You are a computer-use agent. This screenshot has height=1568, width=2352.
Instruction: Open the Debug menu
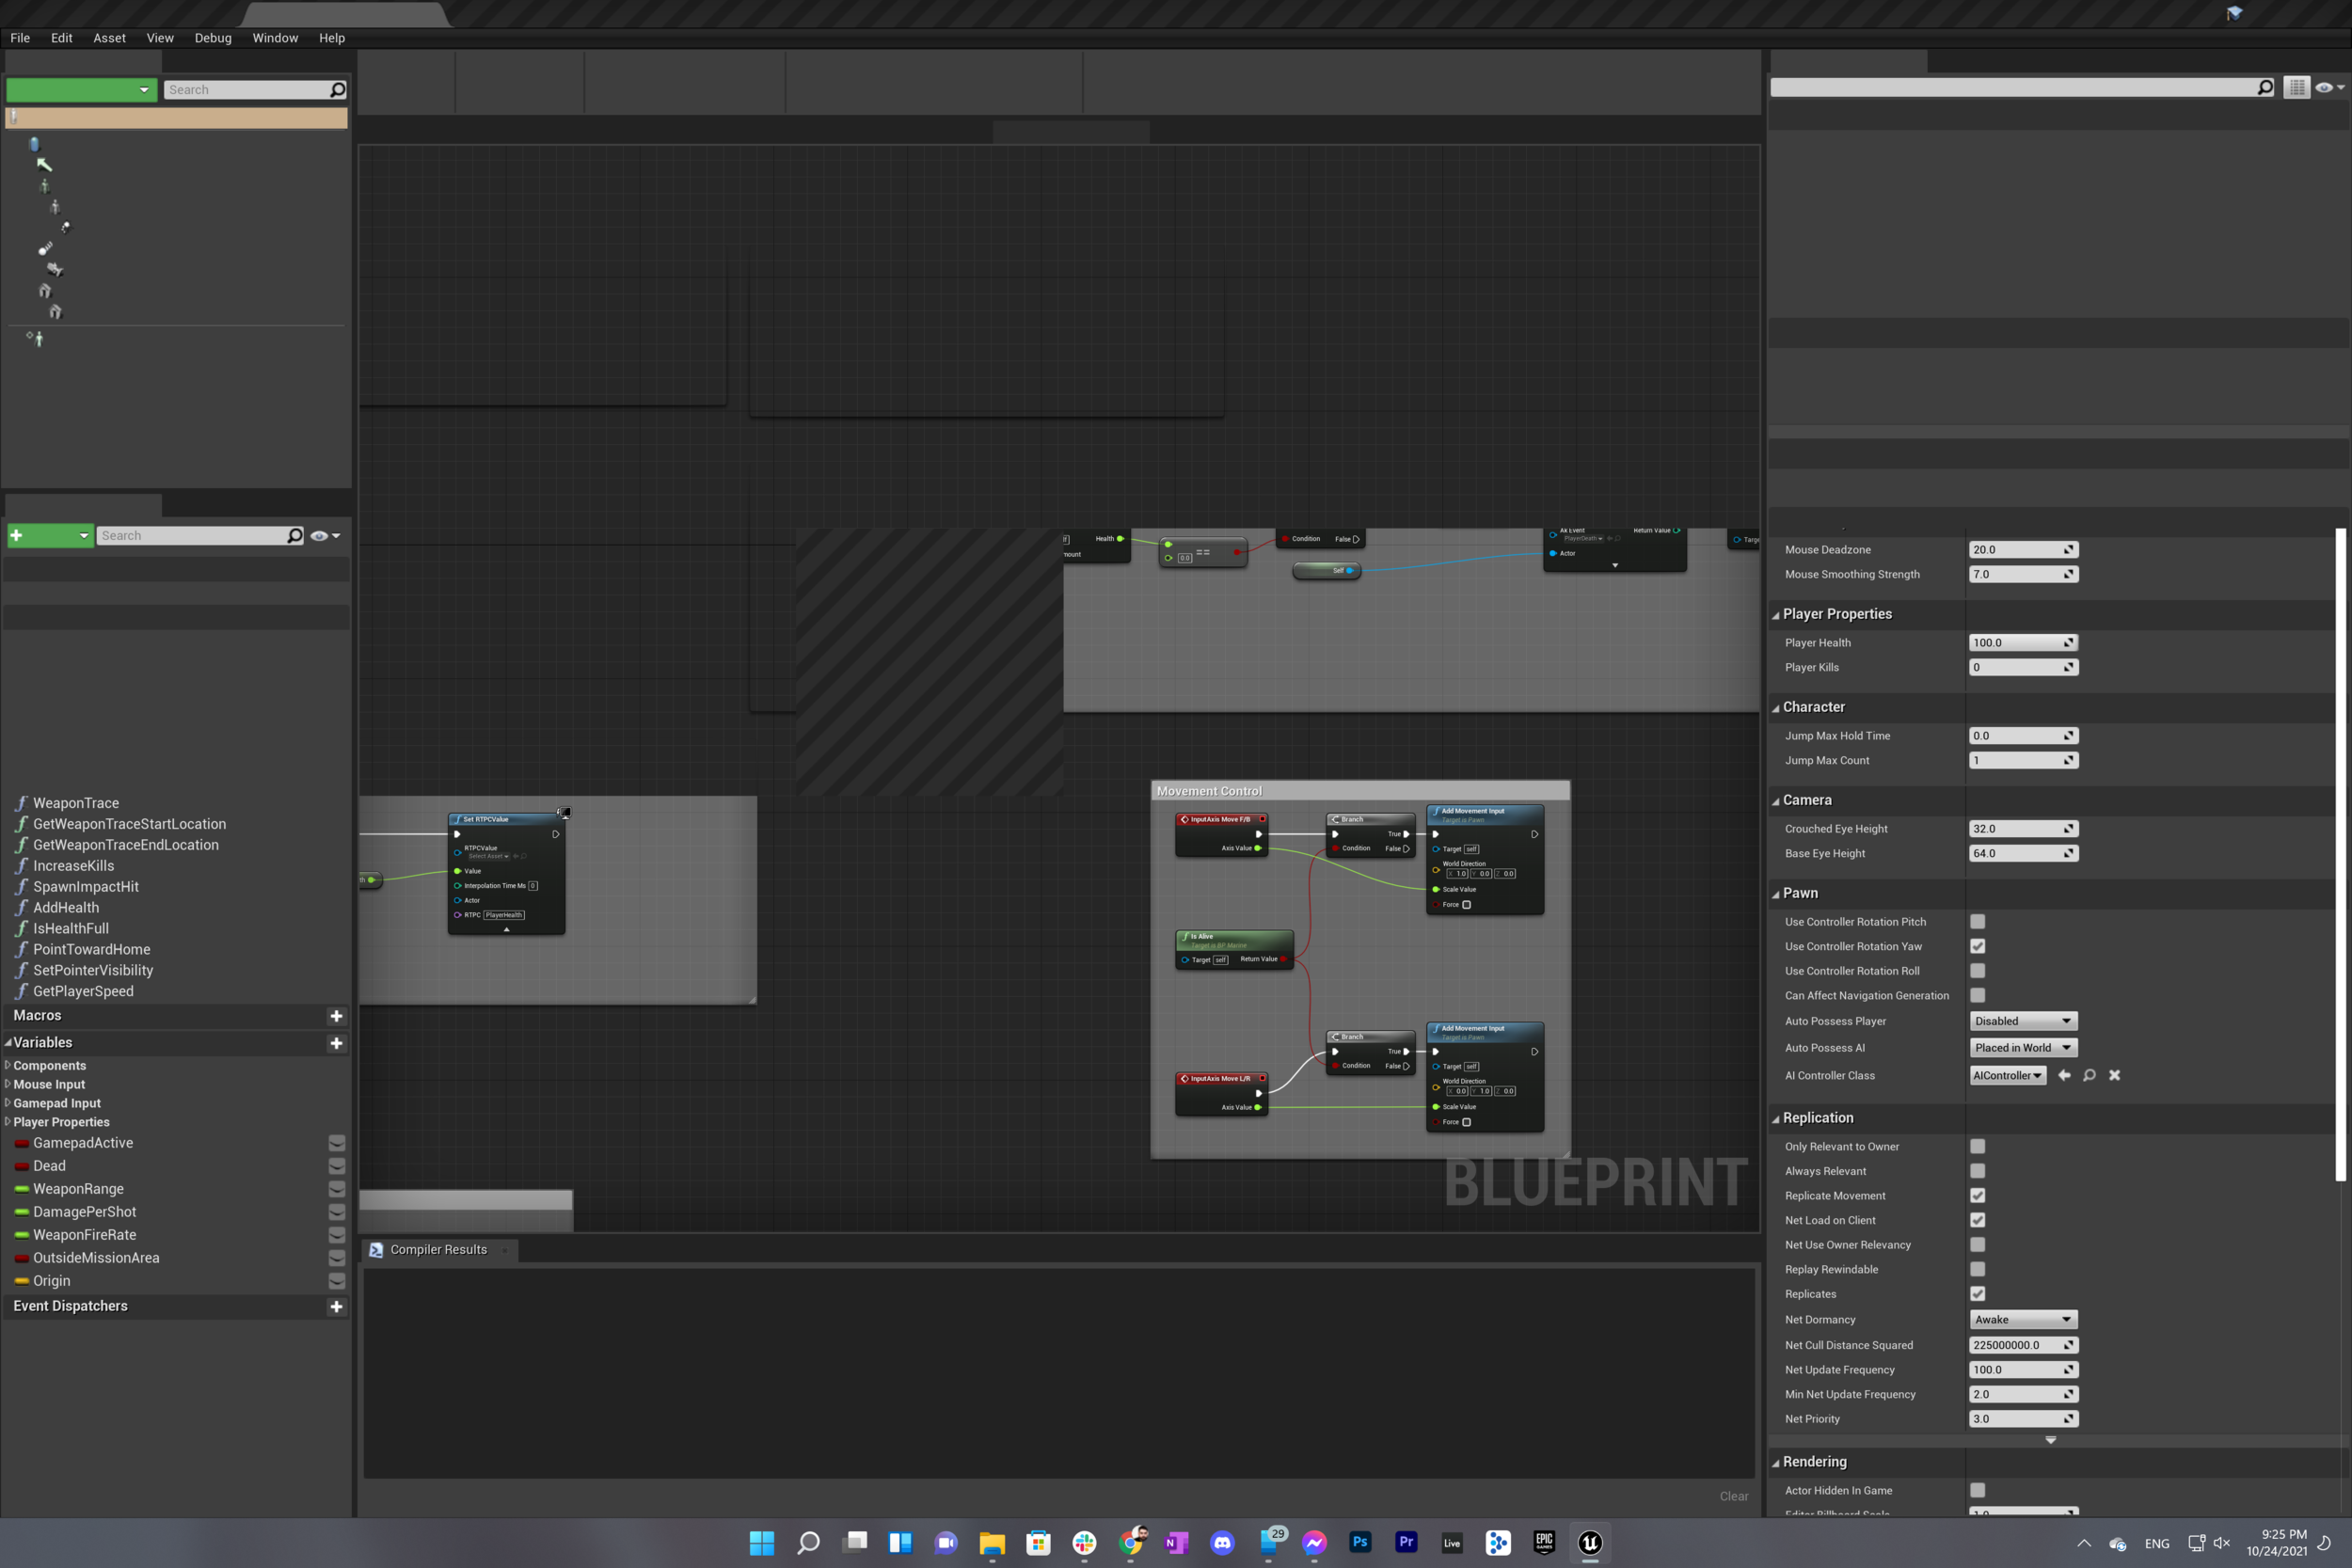(x=213, y=38)
